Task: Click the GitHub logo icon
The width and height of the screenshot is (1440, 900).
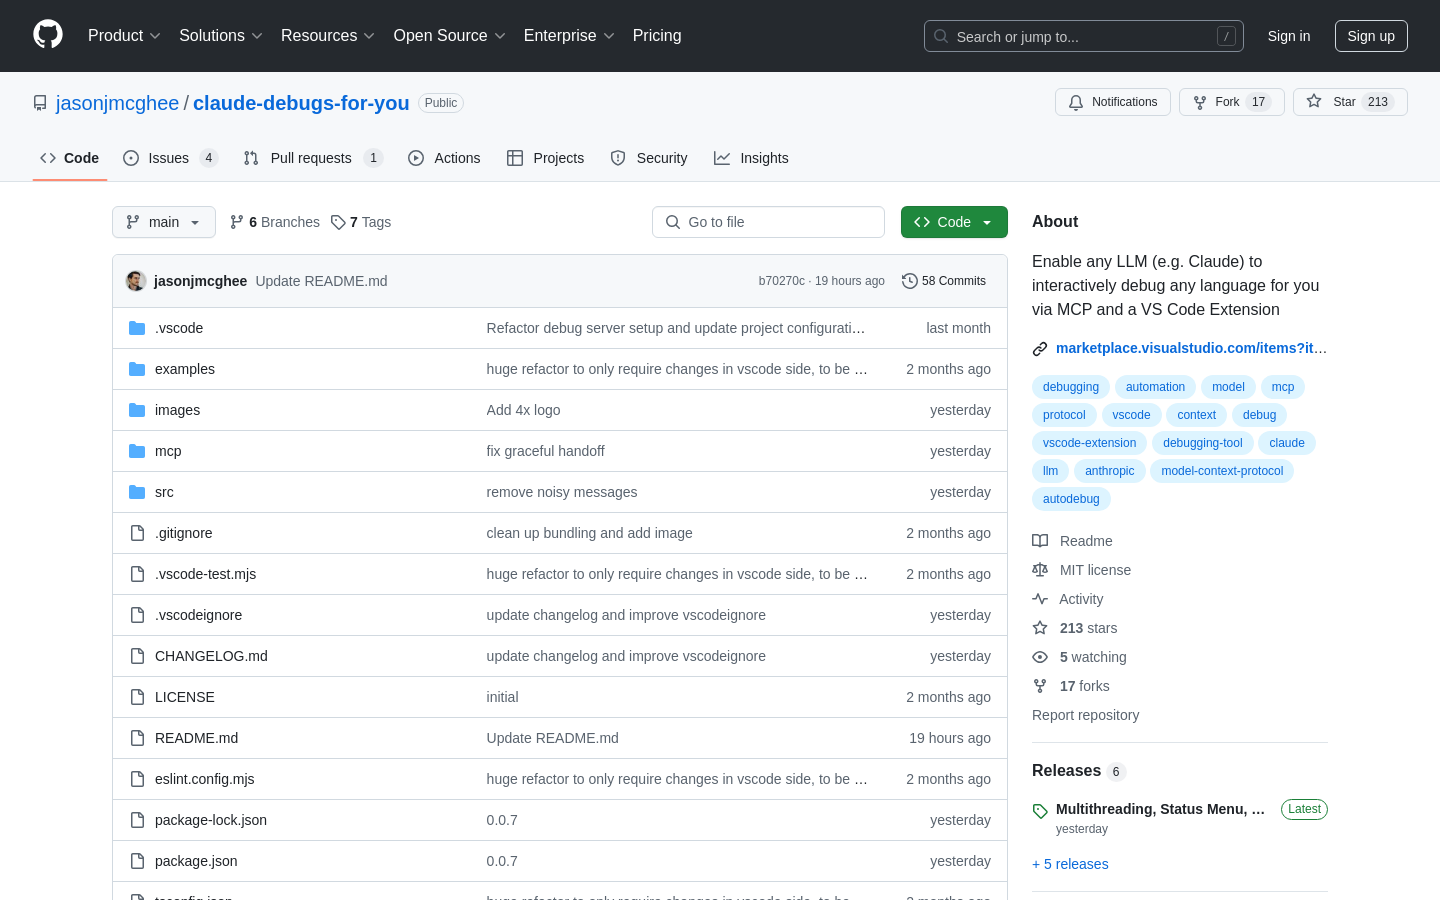Action: (x=48, y=35)
